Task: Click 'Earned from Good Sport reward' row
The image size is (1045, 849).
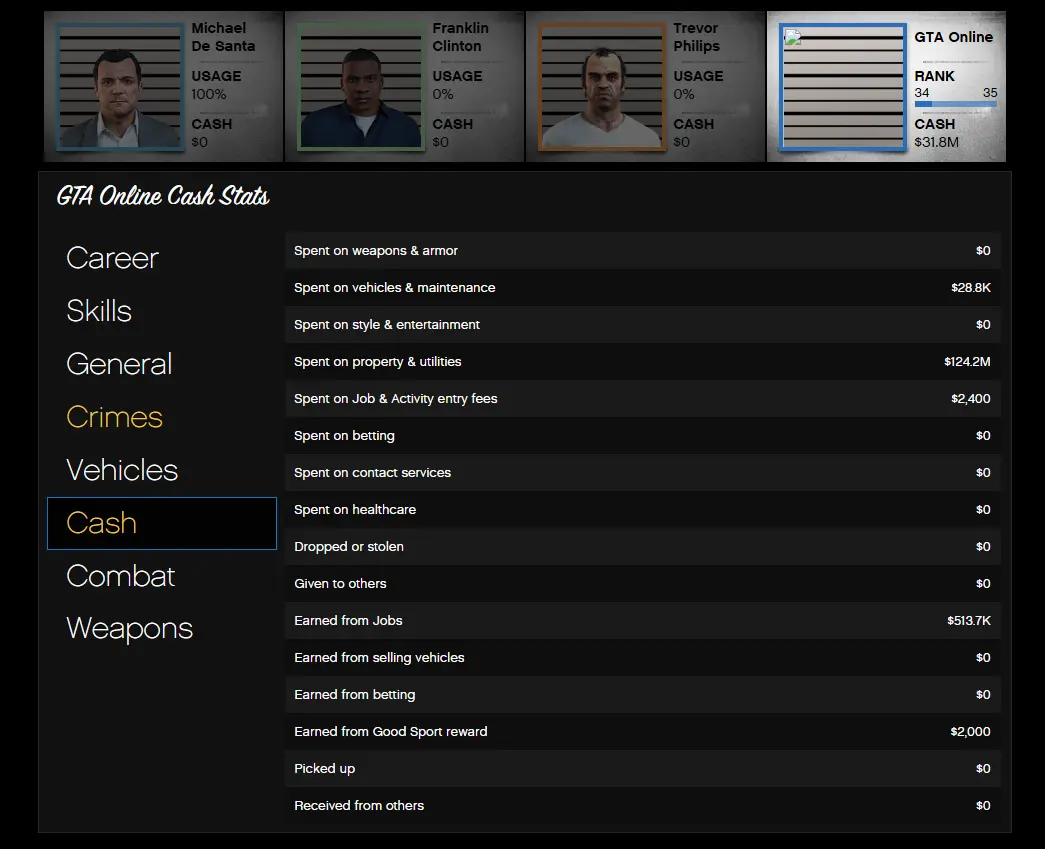Action: [642, 732]
